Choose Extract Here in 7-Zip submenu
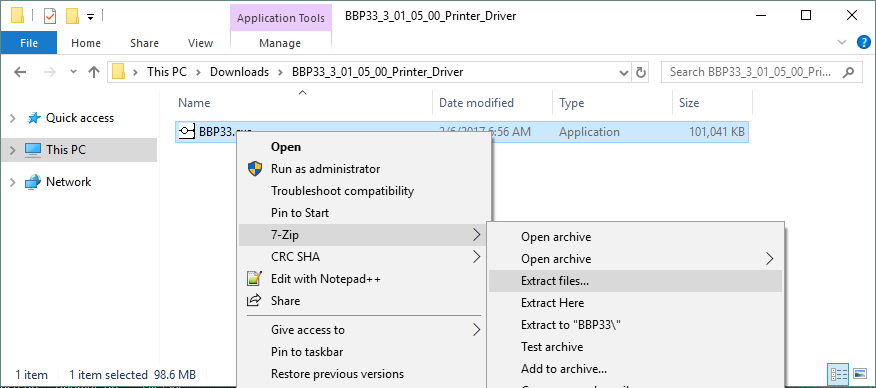This screenshot has height=388, width=876. [635, 303]
